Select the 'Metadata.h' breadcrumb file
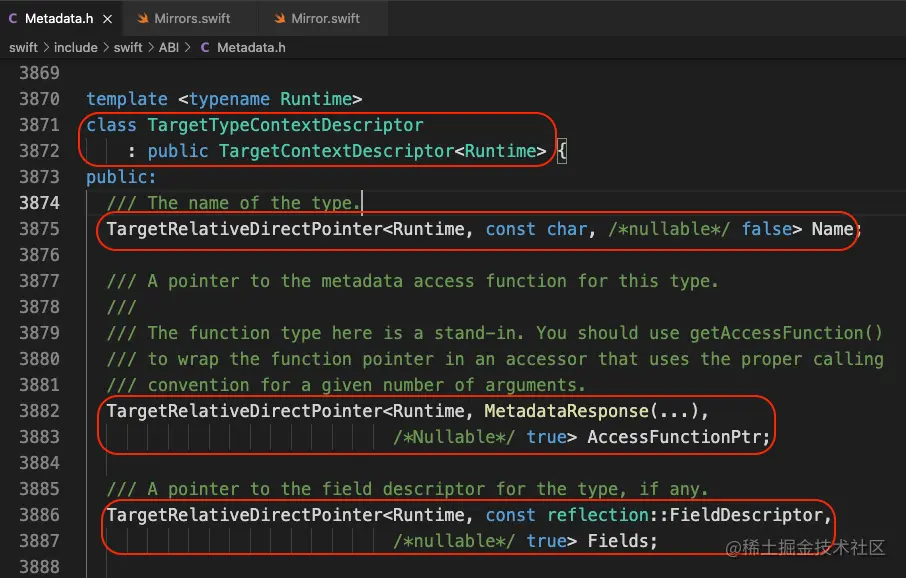Screen dimensions: 906x578 tap(251, 47)
